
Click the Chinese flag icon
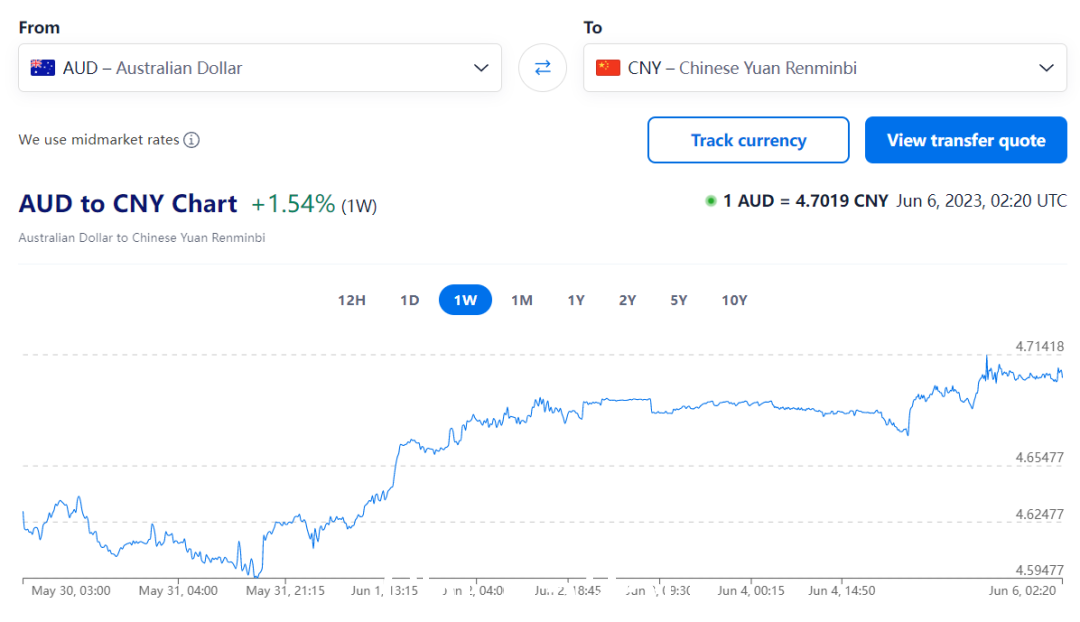(608, 68)
